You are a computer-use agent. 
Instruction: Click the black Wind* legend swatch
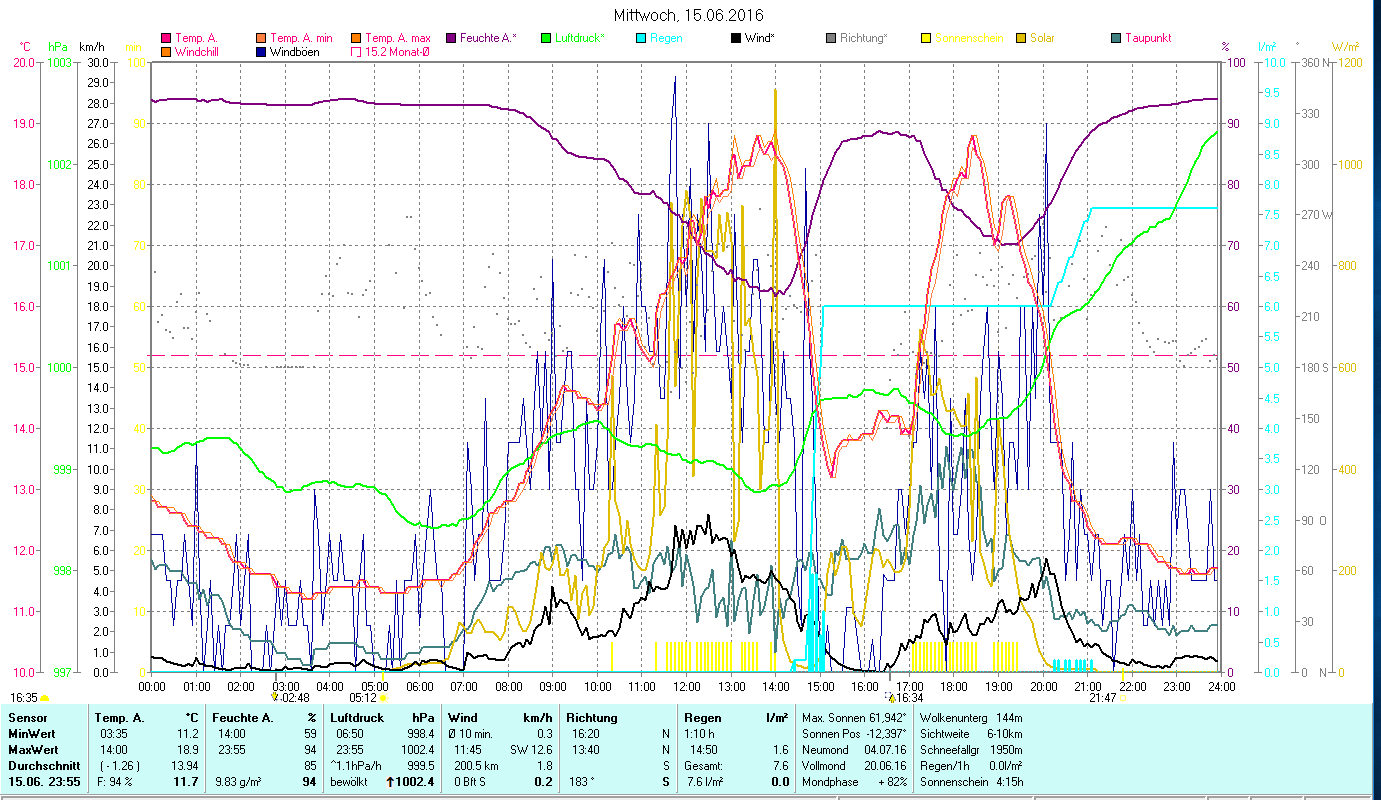[735, 38]
